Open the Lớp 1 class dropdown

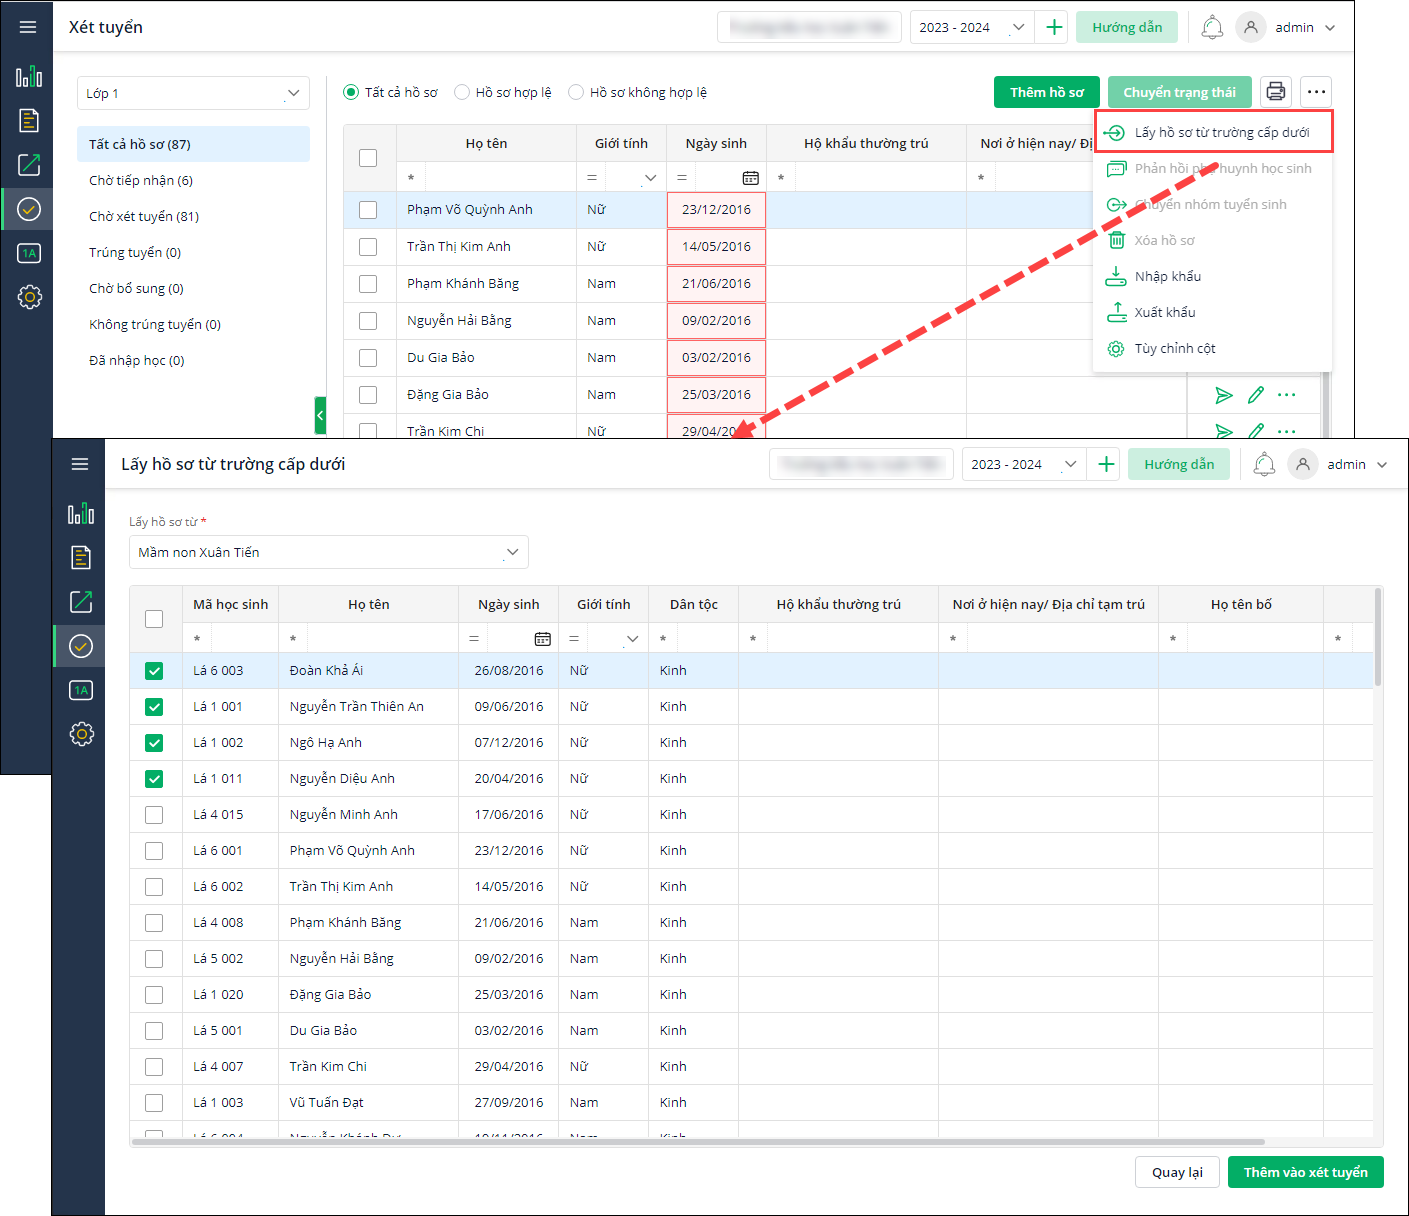point(193,93)
